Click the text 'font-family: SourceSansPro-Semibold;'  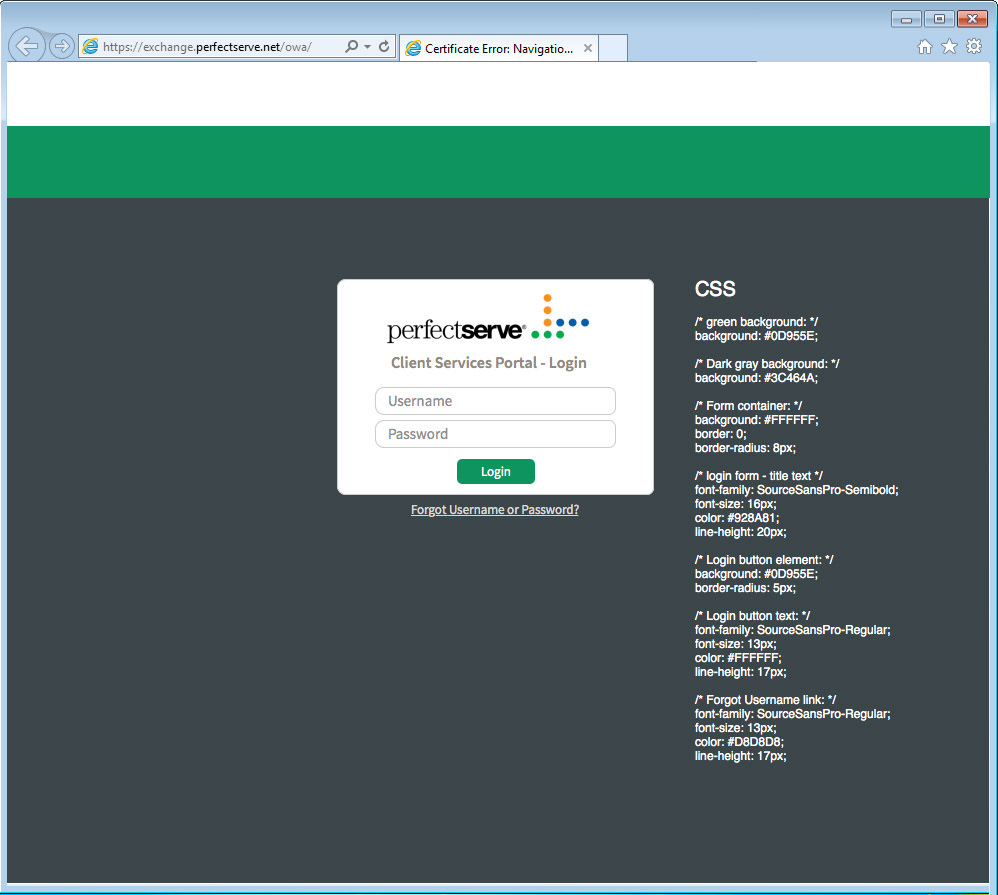796,490
